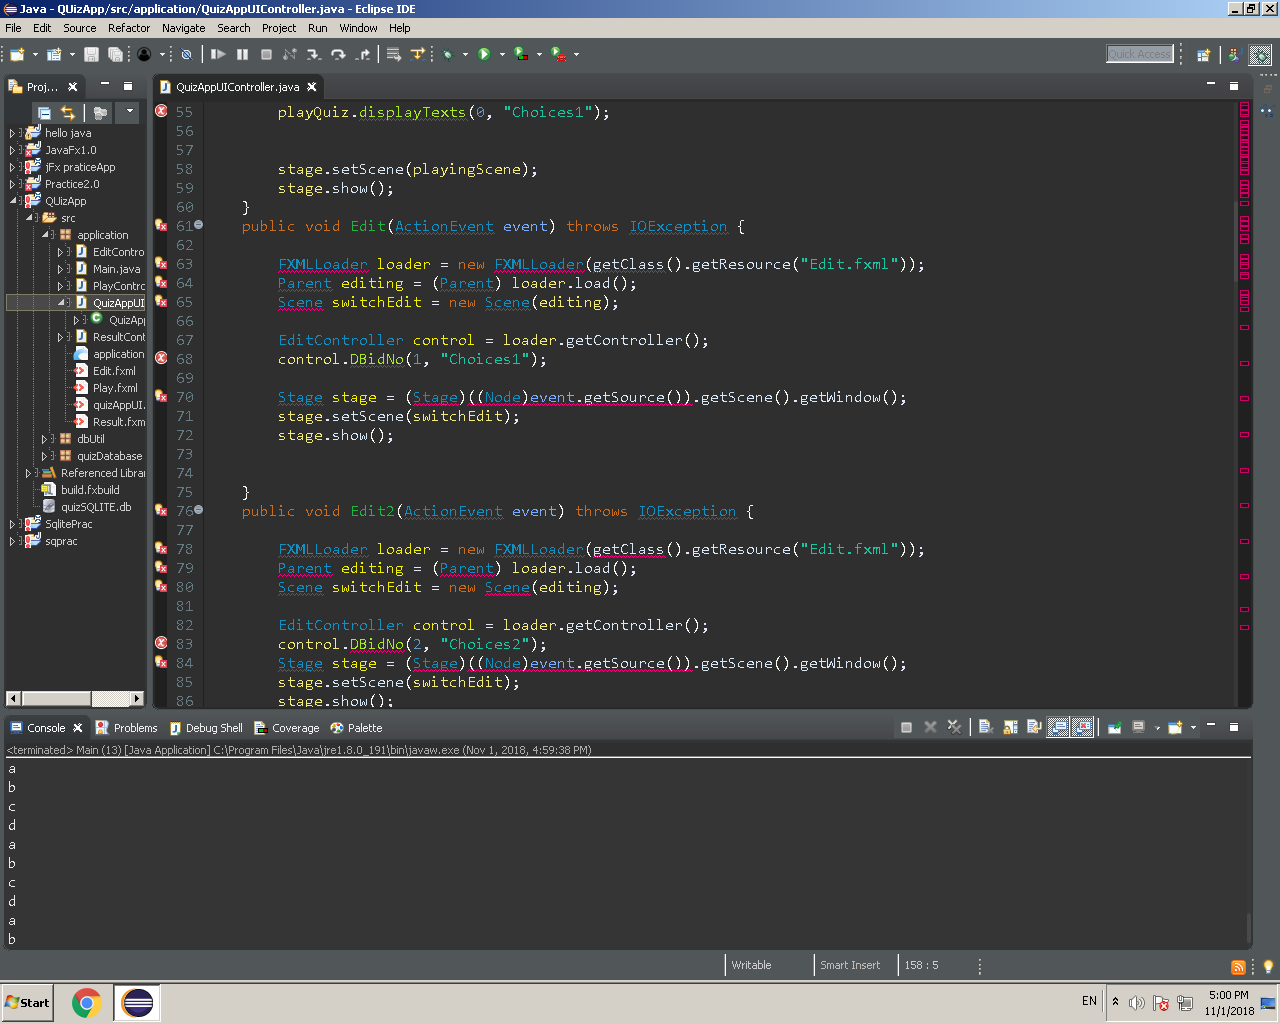Toggle Link with Editor in Project Explorer
The width and height of the screenshot is (1280, 1024).
point(68,113)
